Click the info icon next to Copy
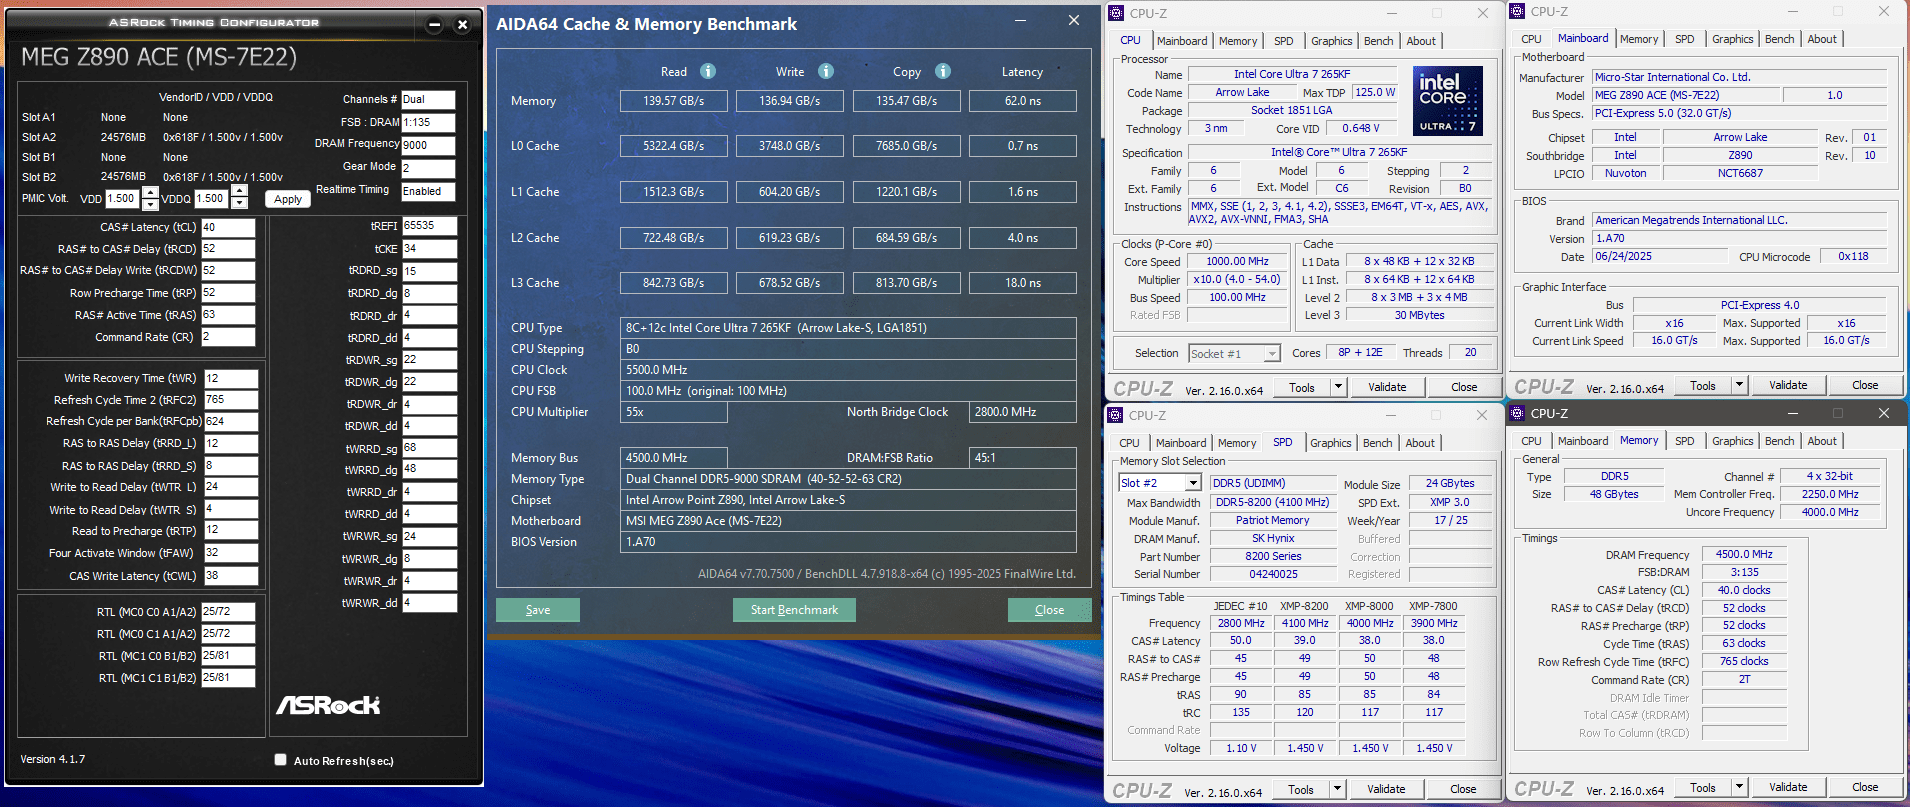1910x807 pixels. pos(943,71)
